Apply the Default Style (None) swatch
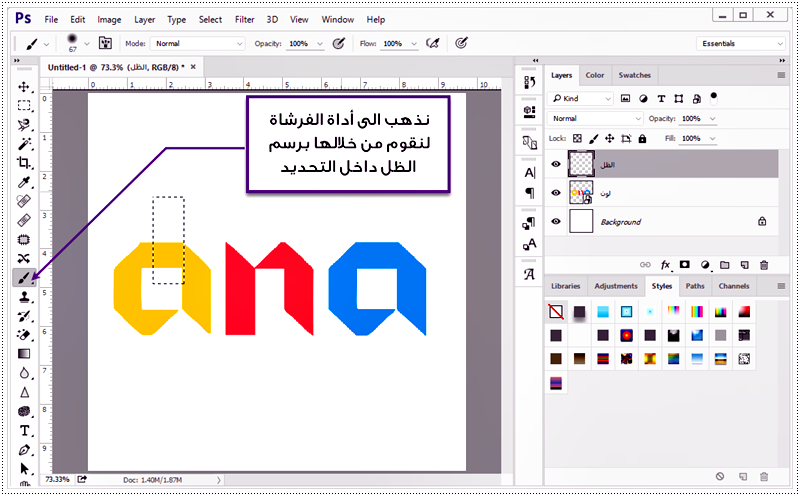 [556, 311]
